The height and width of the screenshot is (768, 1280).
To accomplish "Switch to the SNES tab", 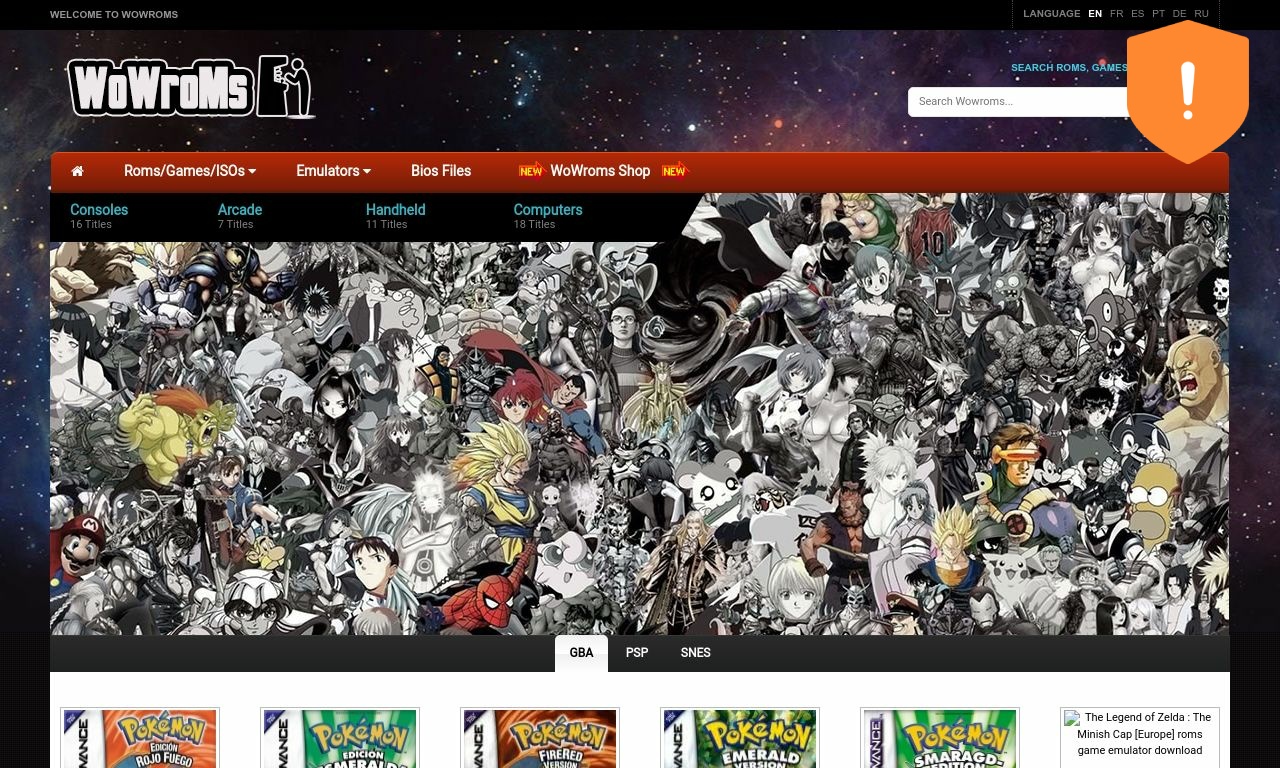I will [696, 653].
